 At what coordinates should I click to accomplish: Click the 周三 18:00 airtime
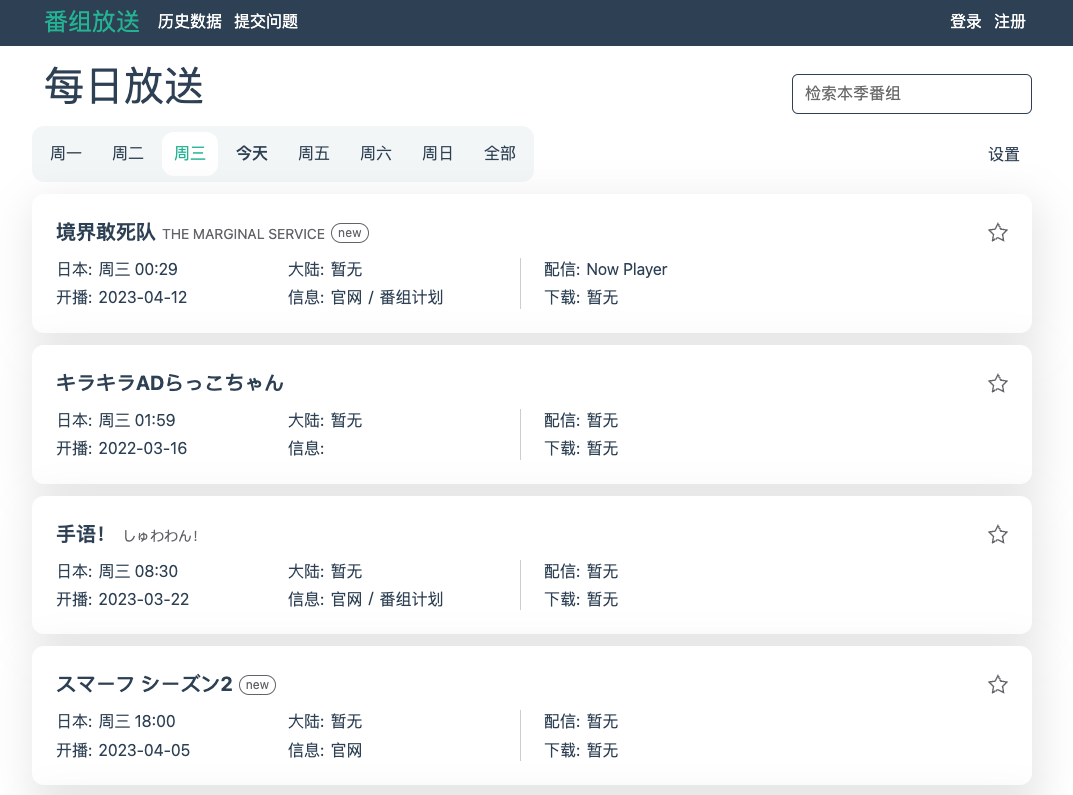coord(137,722)
